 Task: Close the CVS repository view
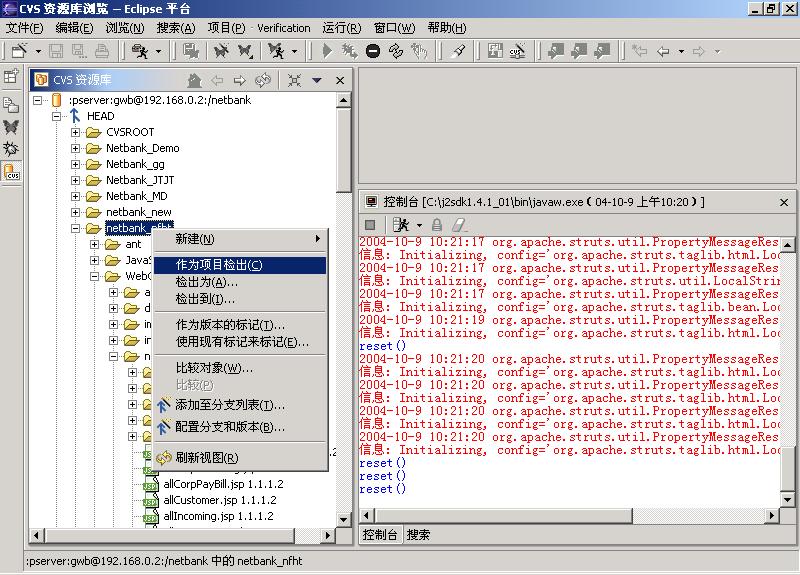(340, 80)
